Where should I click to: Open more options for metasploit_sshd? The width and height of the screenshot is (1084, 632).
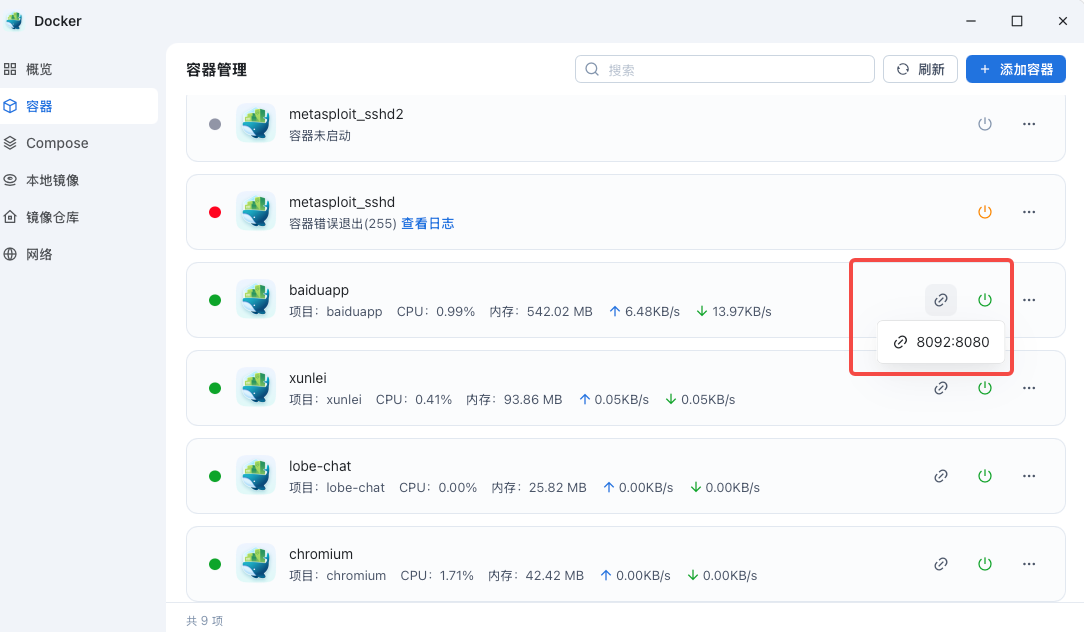click(x=1029, y=212)
